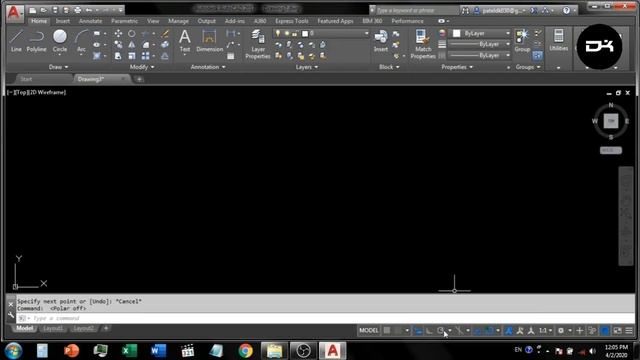Image resolution: width=640 pixels, height=360 pixels.
Task: Click the 2D Wireframe visual style label
Action: 47,92
